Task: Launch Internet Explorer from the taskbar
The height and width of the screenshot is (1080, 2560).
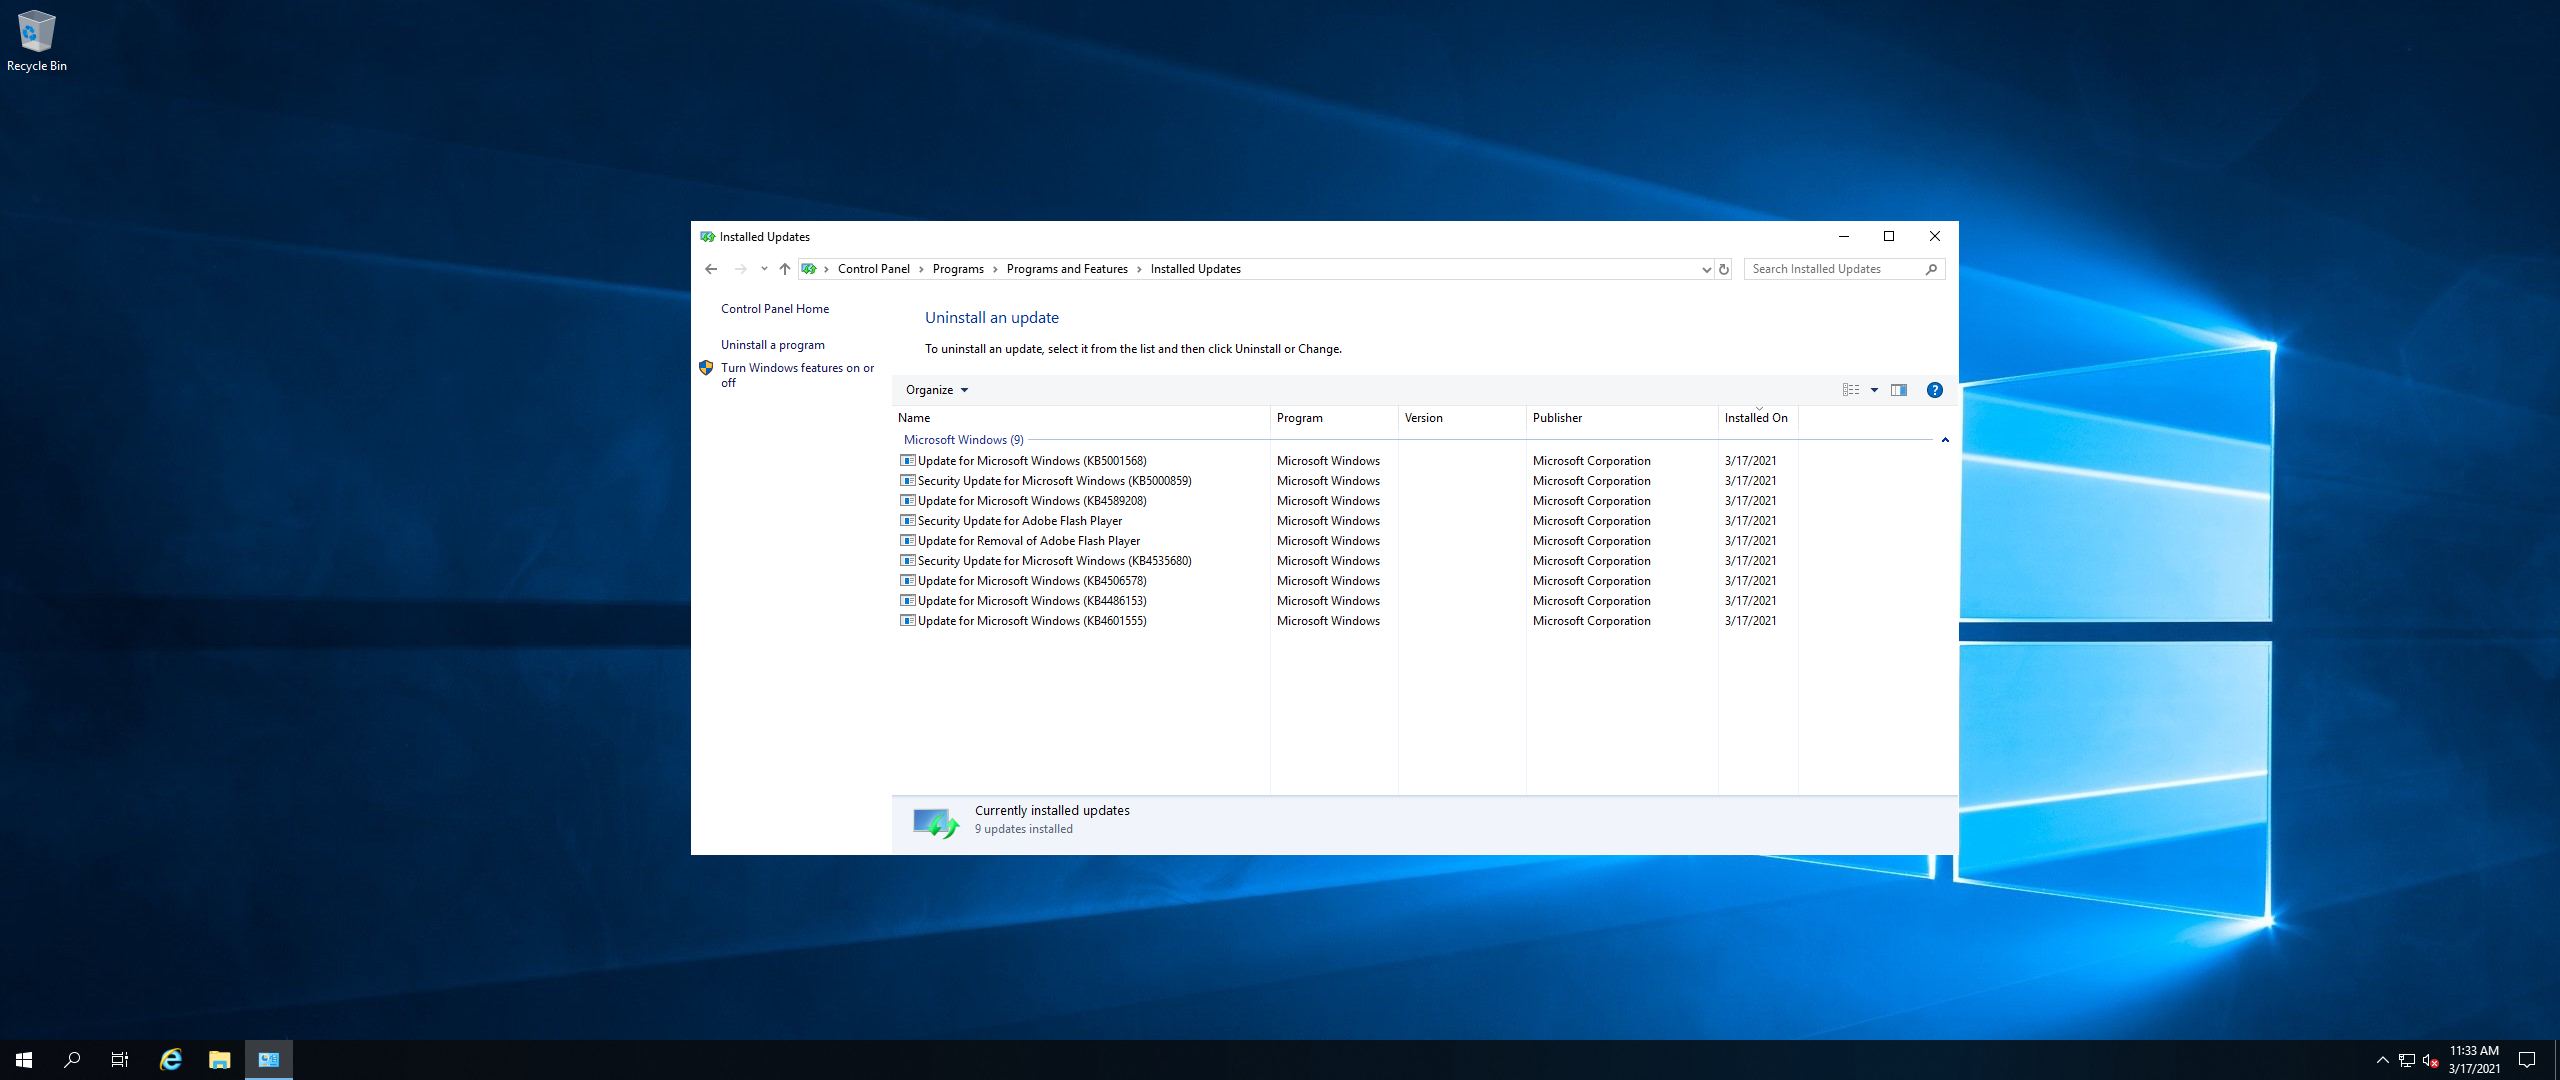Action: click(x=171, y=1060)
